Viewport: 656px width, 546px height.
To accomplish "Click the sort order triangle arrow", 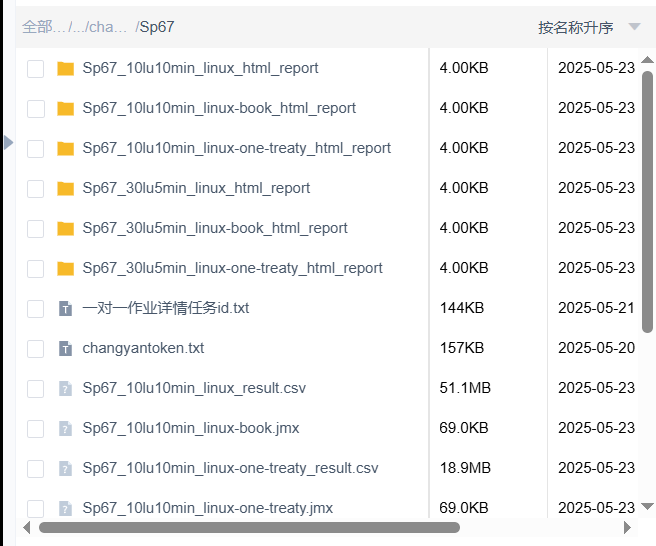I will 634,27.
